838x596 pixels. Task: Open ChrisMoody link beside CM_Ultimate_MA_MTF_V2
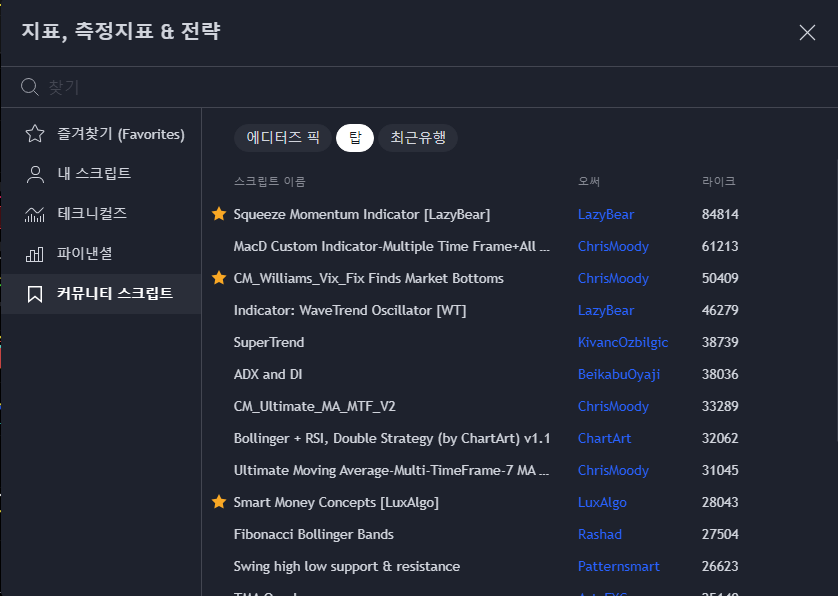coord(613,406)
